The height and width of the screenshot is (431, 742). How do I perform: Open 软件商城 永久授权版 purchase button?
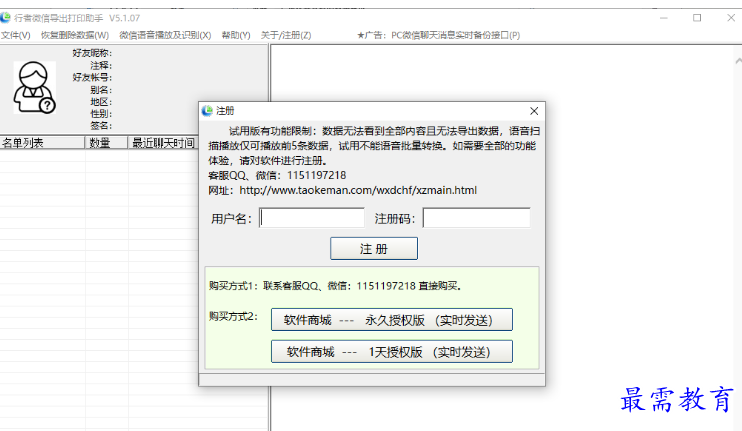click(392, 320)
